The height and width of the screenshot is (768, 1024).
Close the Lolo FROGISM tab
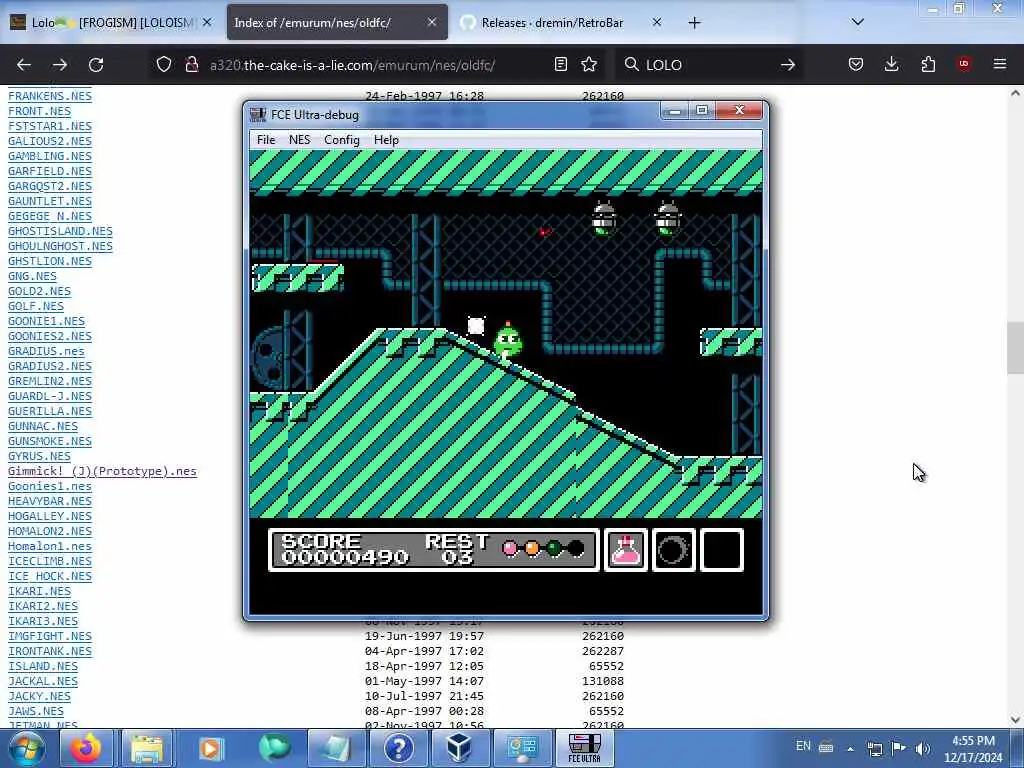coord(207,22)
